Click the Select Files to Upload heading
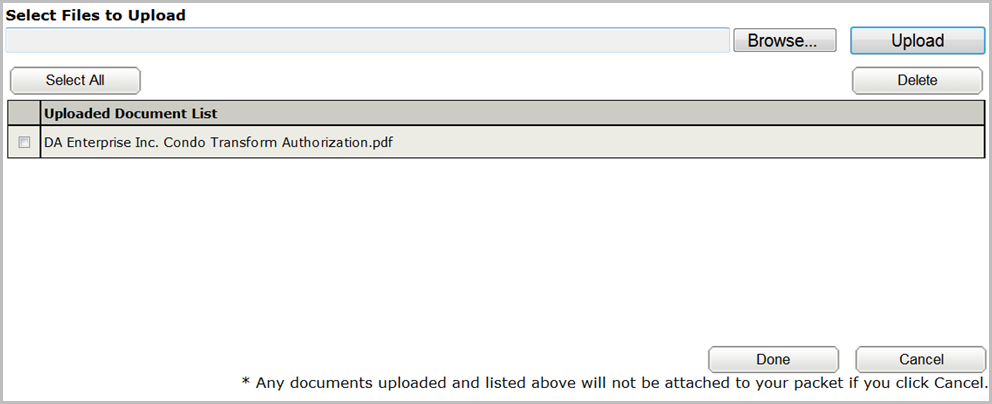This screenshot has height=404, width=992. tap(96, 16)
